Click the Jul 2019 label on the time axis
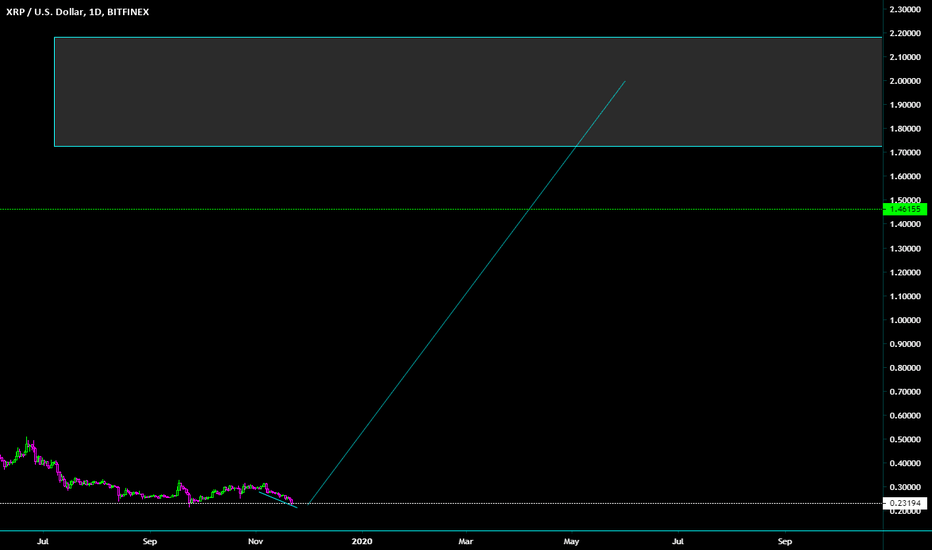This screenshot has width=932, height=550. (43, 541)
